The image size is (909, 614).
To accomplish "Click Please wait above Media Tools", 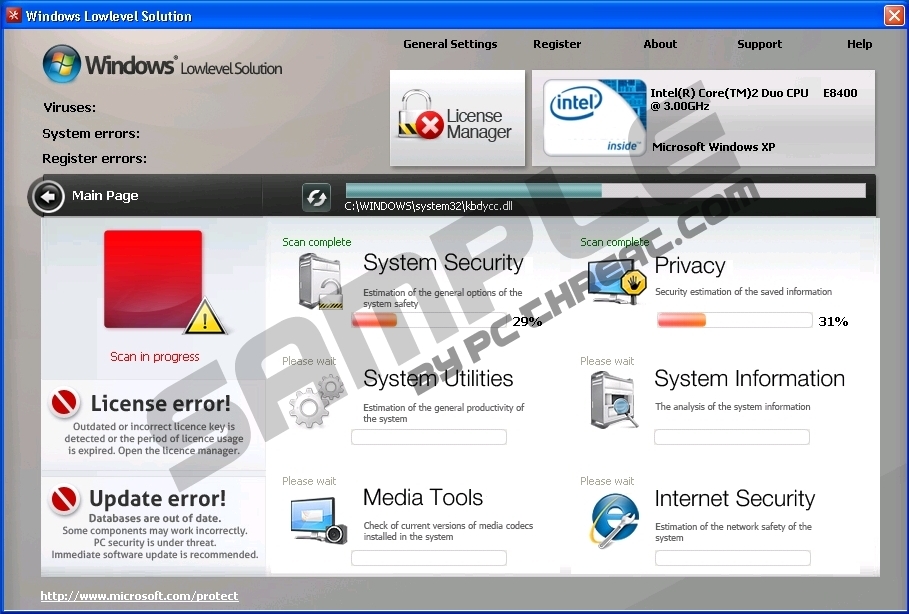I will [x=309, y=481].
